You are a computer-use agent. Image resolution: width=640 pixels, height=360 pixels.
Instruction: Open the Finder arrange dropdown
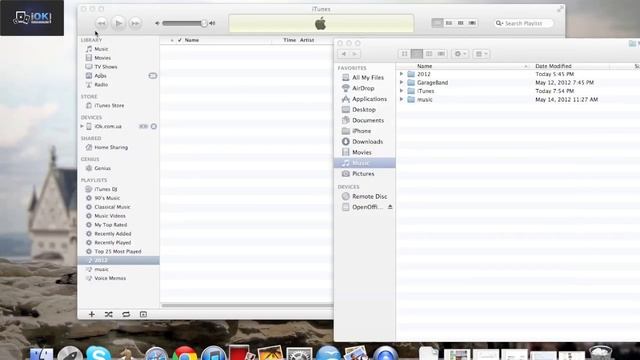coord(481,54)
